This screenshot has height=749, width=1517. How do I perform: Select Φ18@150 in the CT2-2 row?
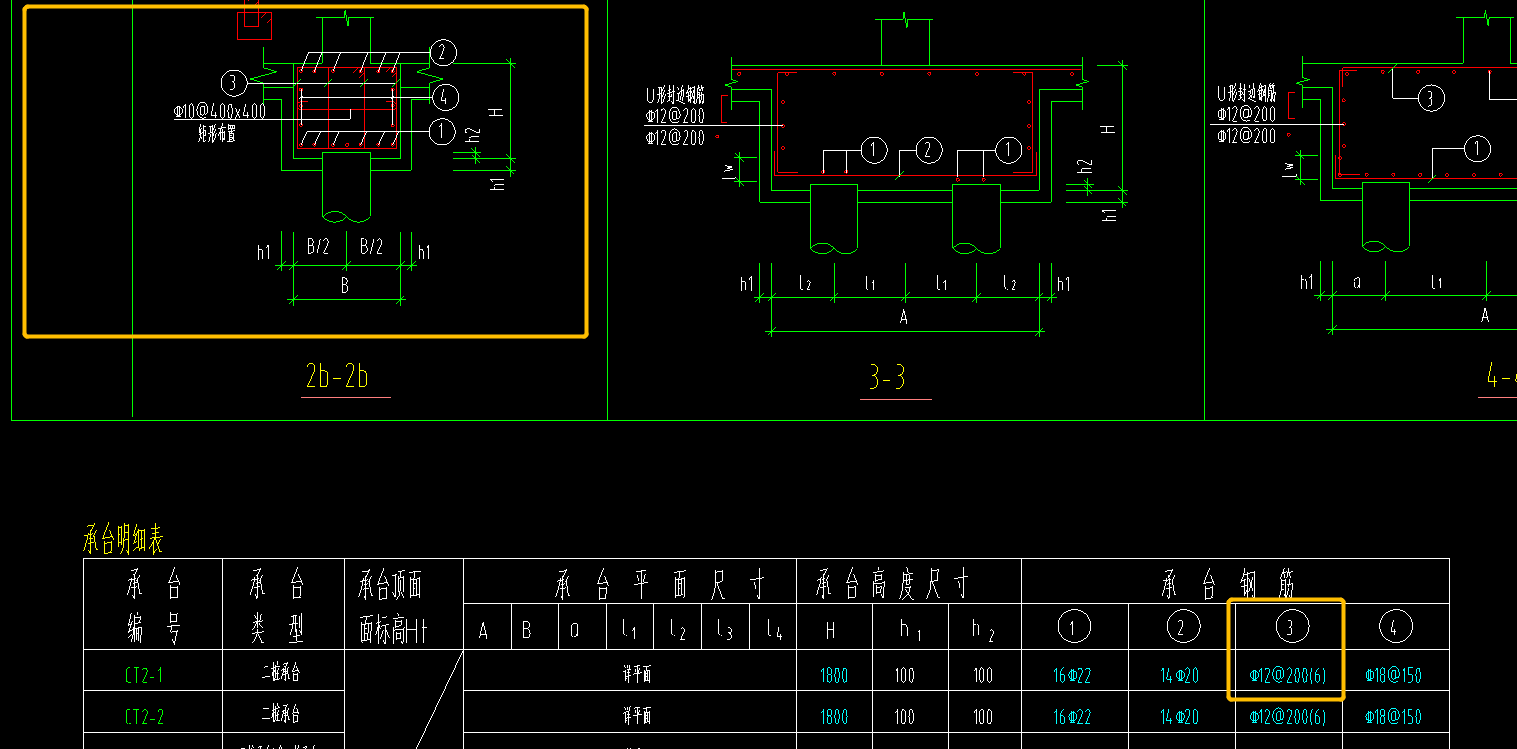coord(1393,717)
